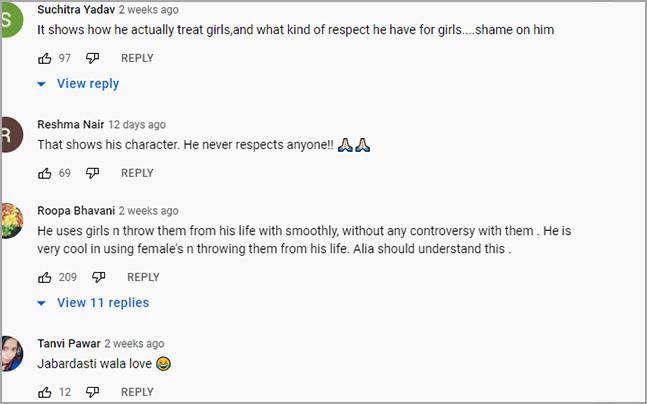Dislike Reshma Nair's comment
This screenshot has height=404, width=647.
(x=92, y=173)
